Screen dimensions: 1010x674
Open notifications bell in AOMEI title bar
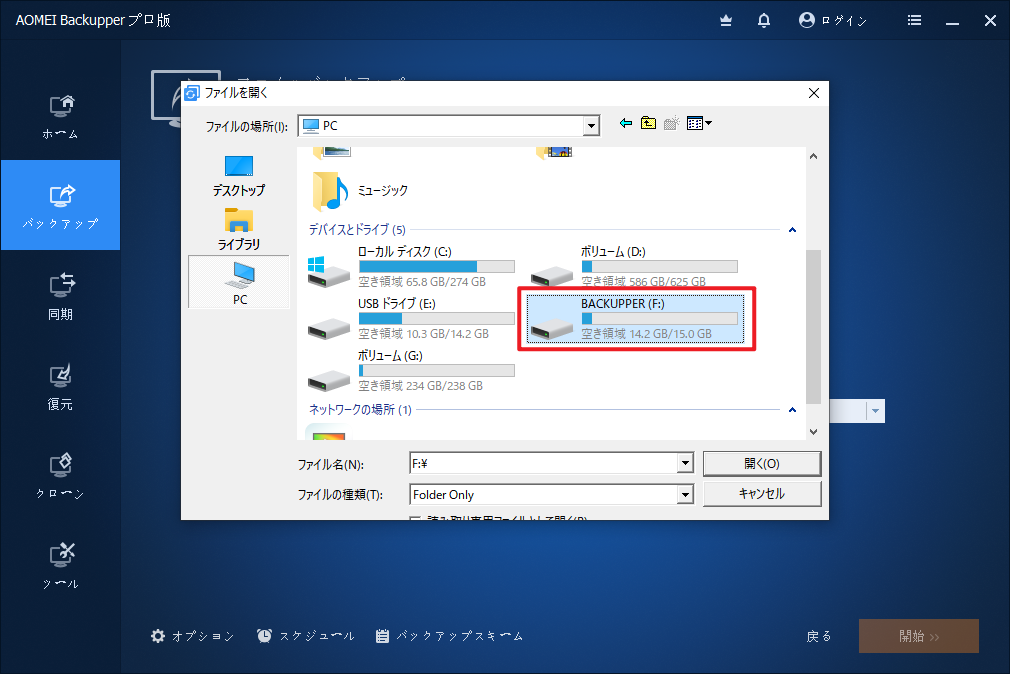tap(764, 21)
